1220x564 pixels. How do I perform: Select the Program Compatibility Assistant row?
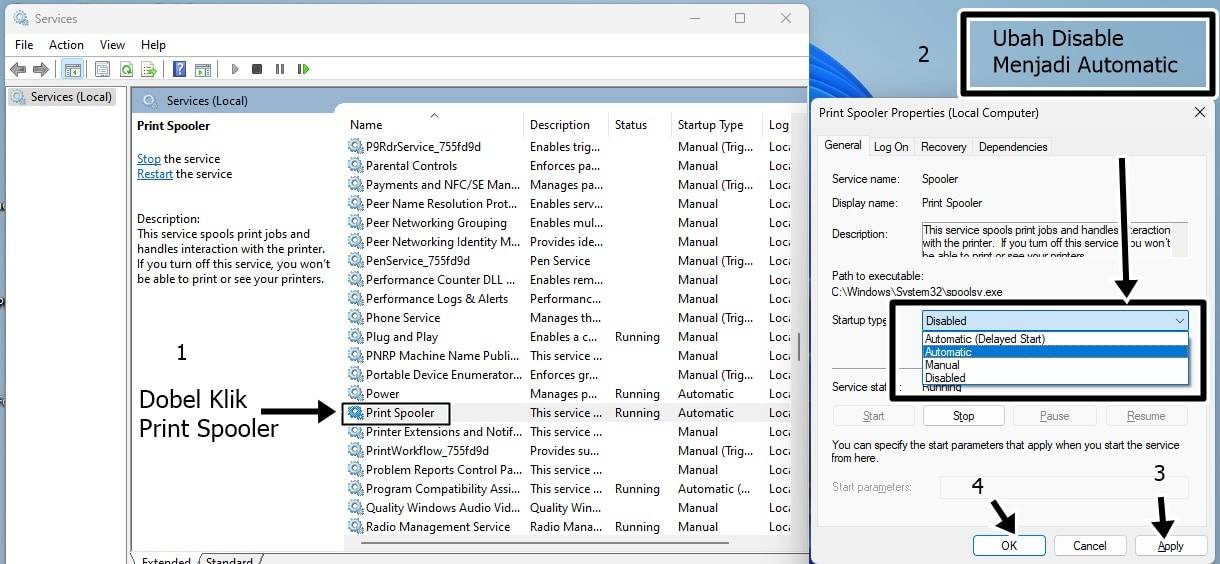(567, 489)
